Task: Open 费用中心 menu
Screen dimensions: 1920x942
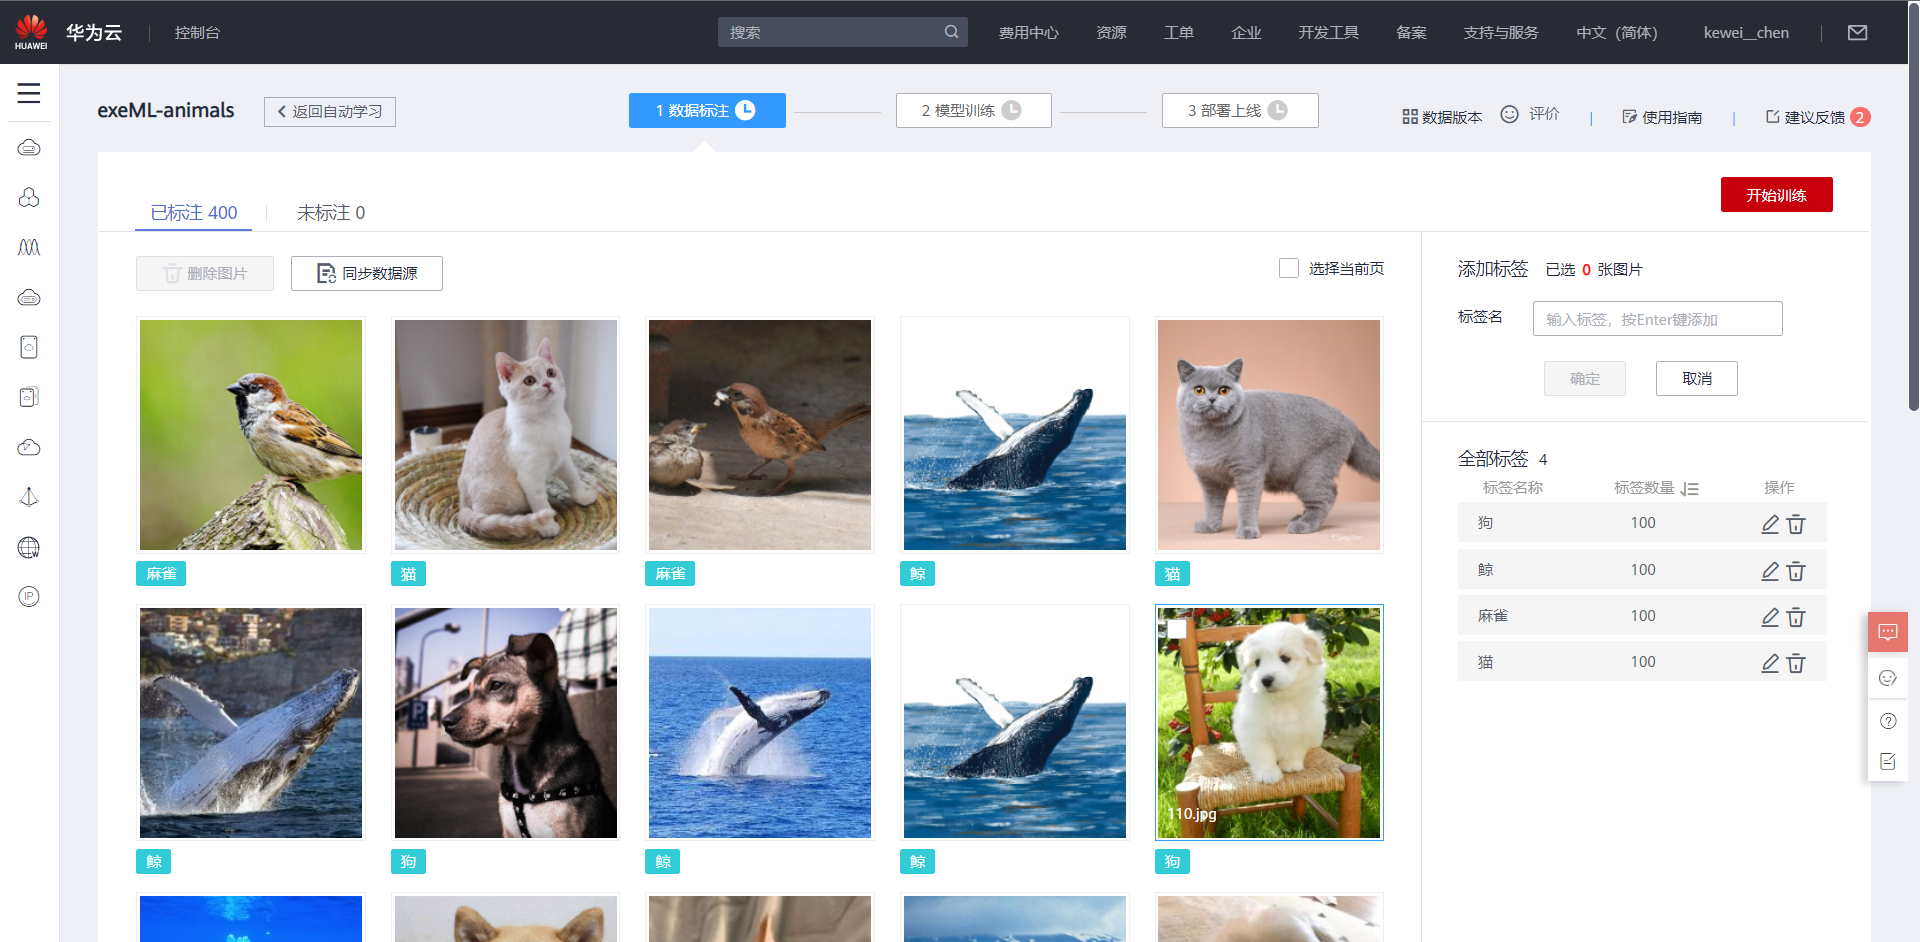Action: pyautogui.click(x=1028, y=33)
